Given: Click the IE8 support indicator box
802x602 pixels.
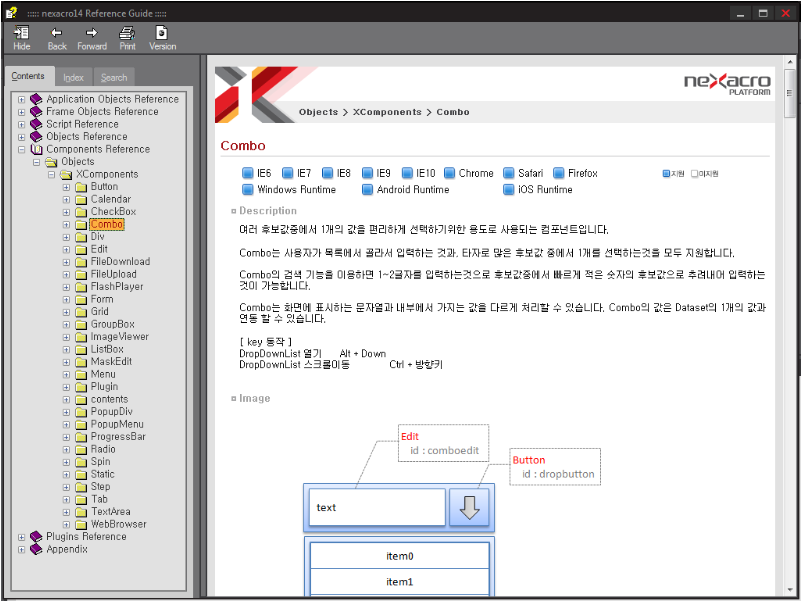Looking at the screenshot, I should (x=327, y=173).
